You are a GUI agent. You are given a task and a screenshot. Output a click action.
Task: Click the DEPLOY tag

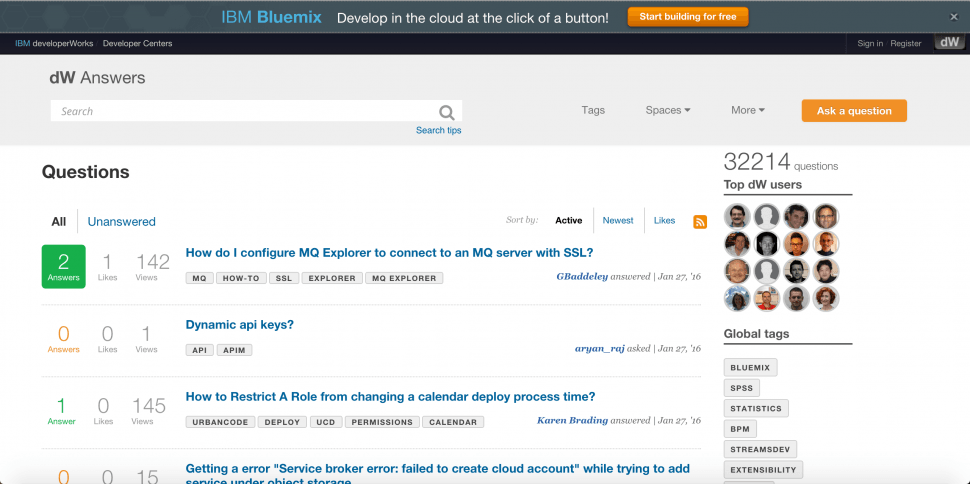click(282, 422)
